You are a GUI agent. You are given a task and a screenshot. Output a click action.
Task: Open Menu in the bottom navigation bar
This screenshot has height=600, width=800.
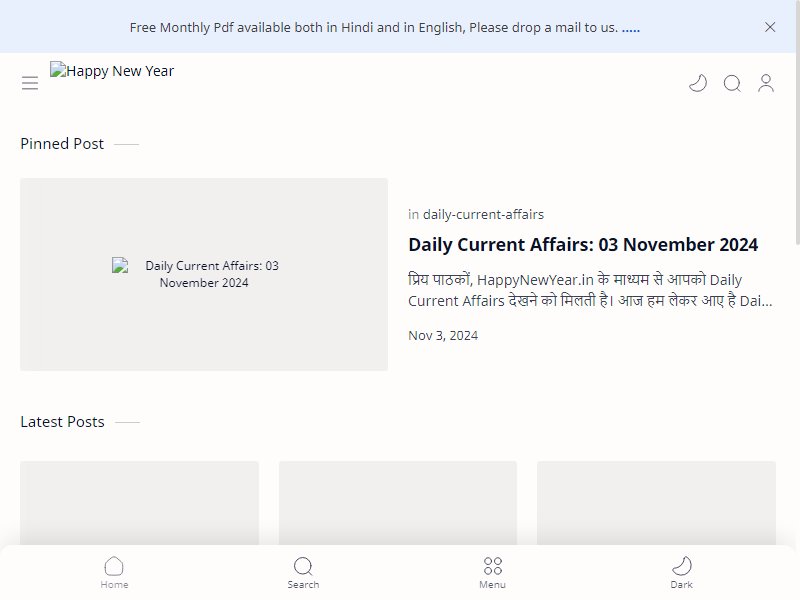492,572
